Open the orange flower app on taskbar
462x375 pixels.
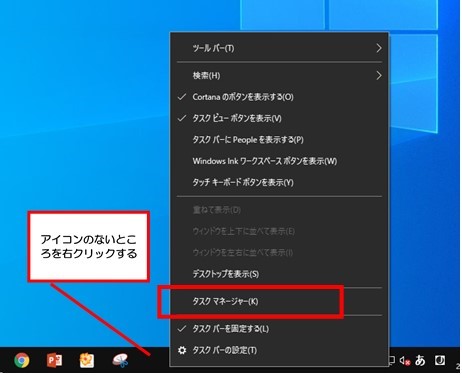point(87,360)
